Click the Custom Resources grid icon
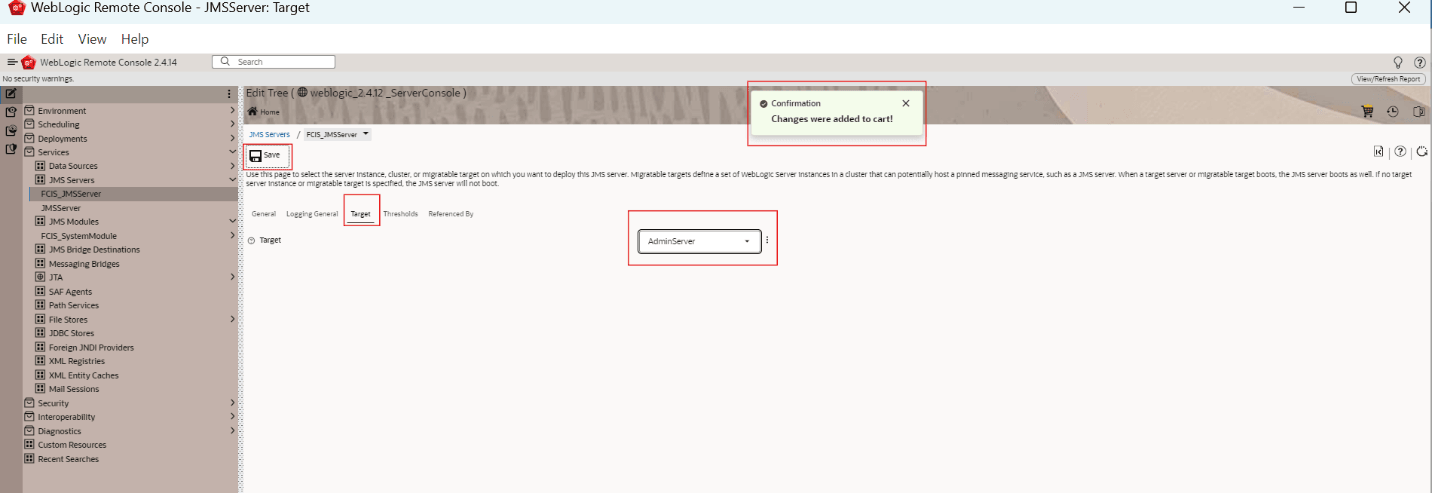The height and width of the screenshot is (493, 1432). tap(30, 445)
